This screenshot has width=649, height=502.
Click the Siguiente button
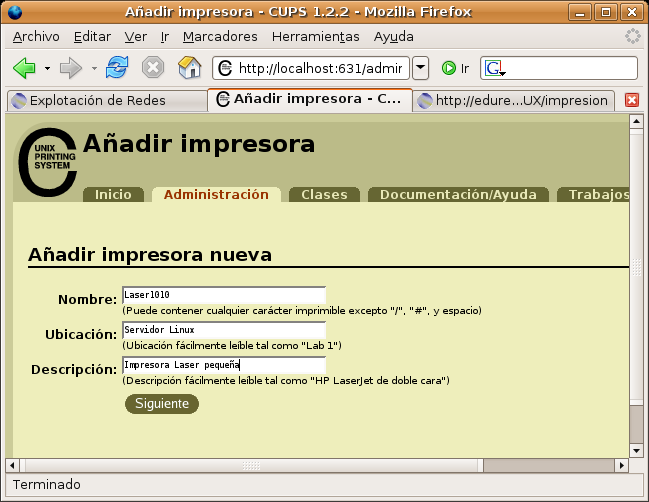161,404
